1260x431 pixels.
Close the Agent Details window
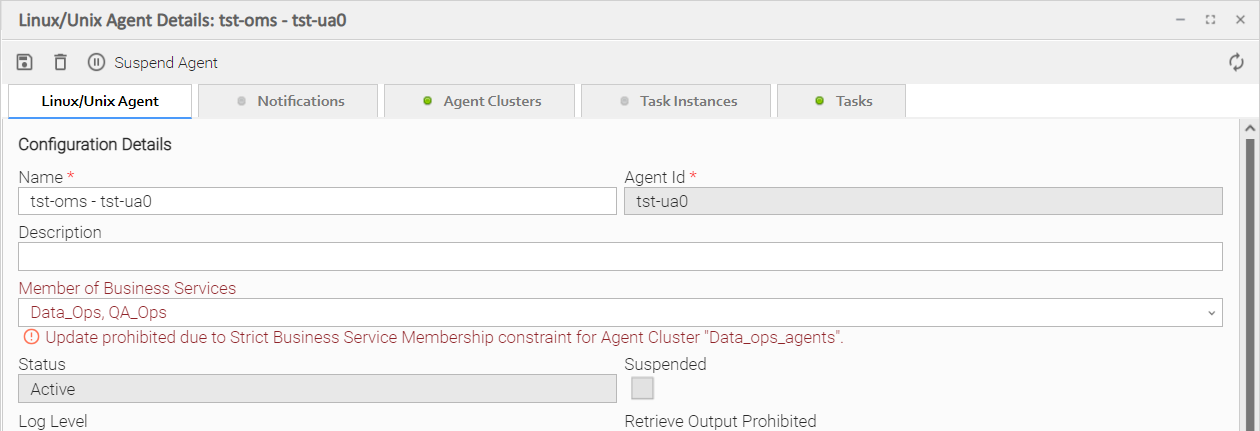1238,19
